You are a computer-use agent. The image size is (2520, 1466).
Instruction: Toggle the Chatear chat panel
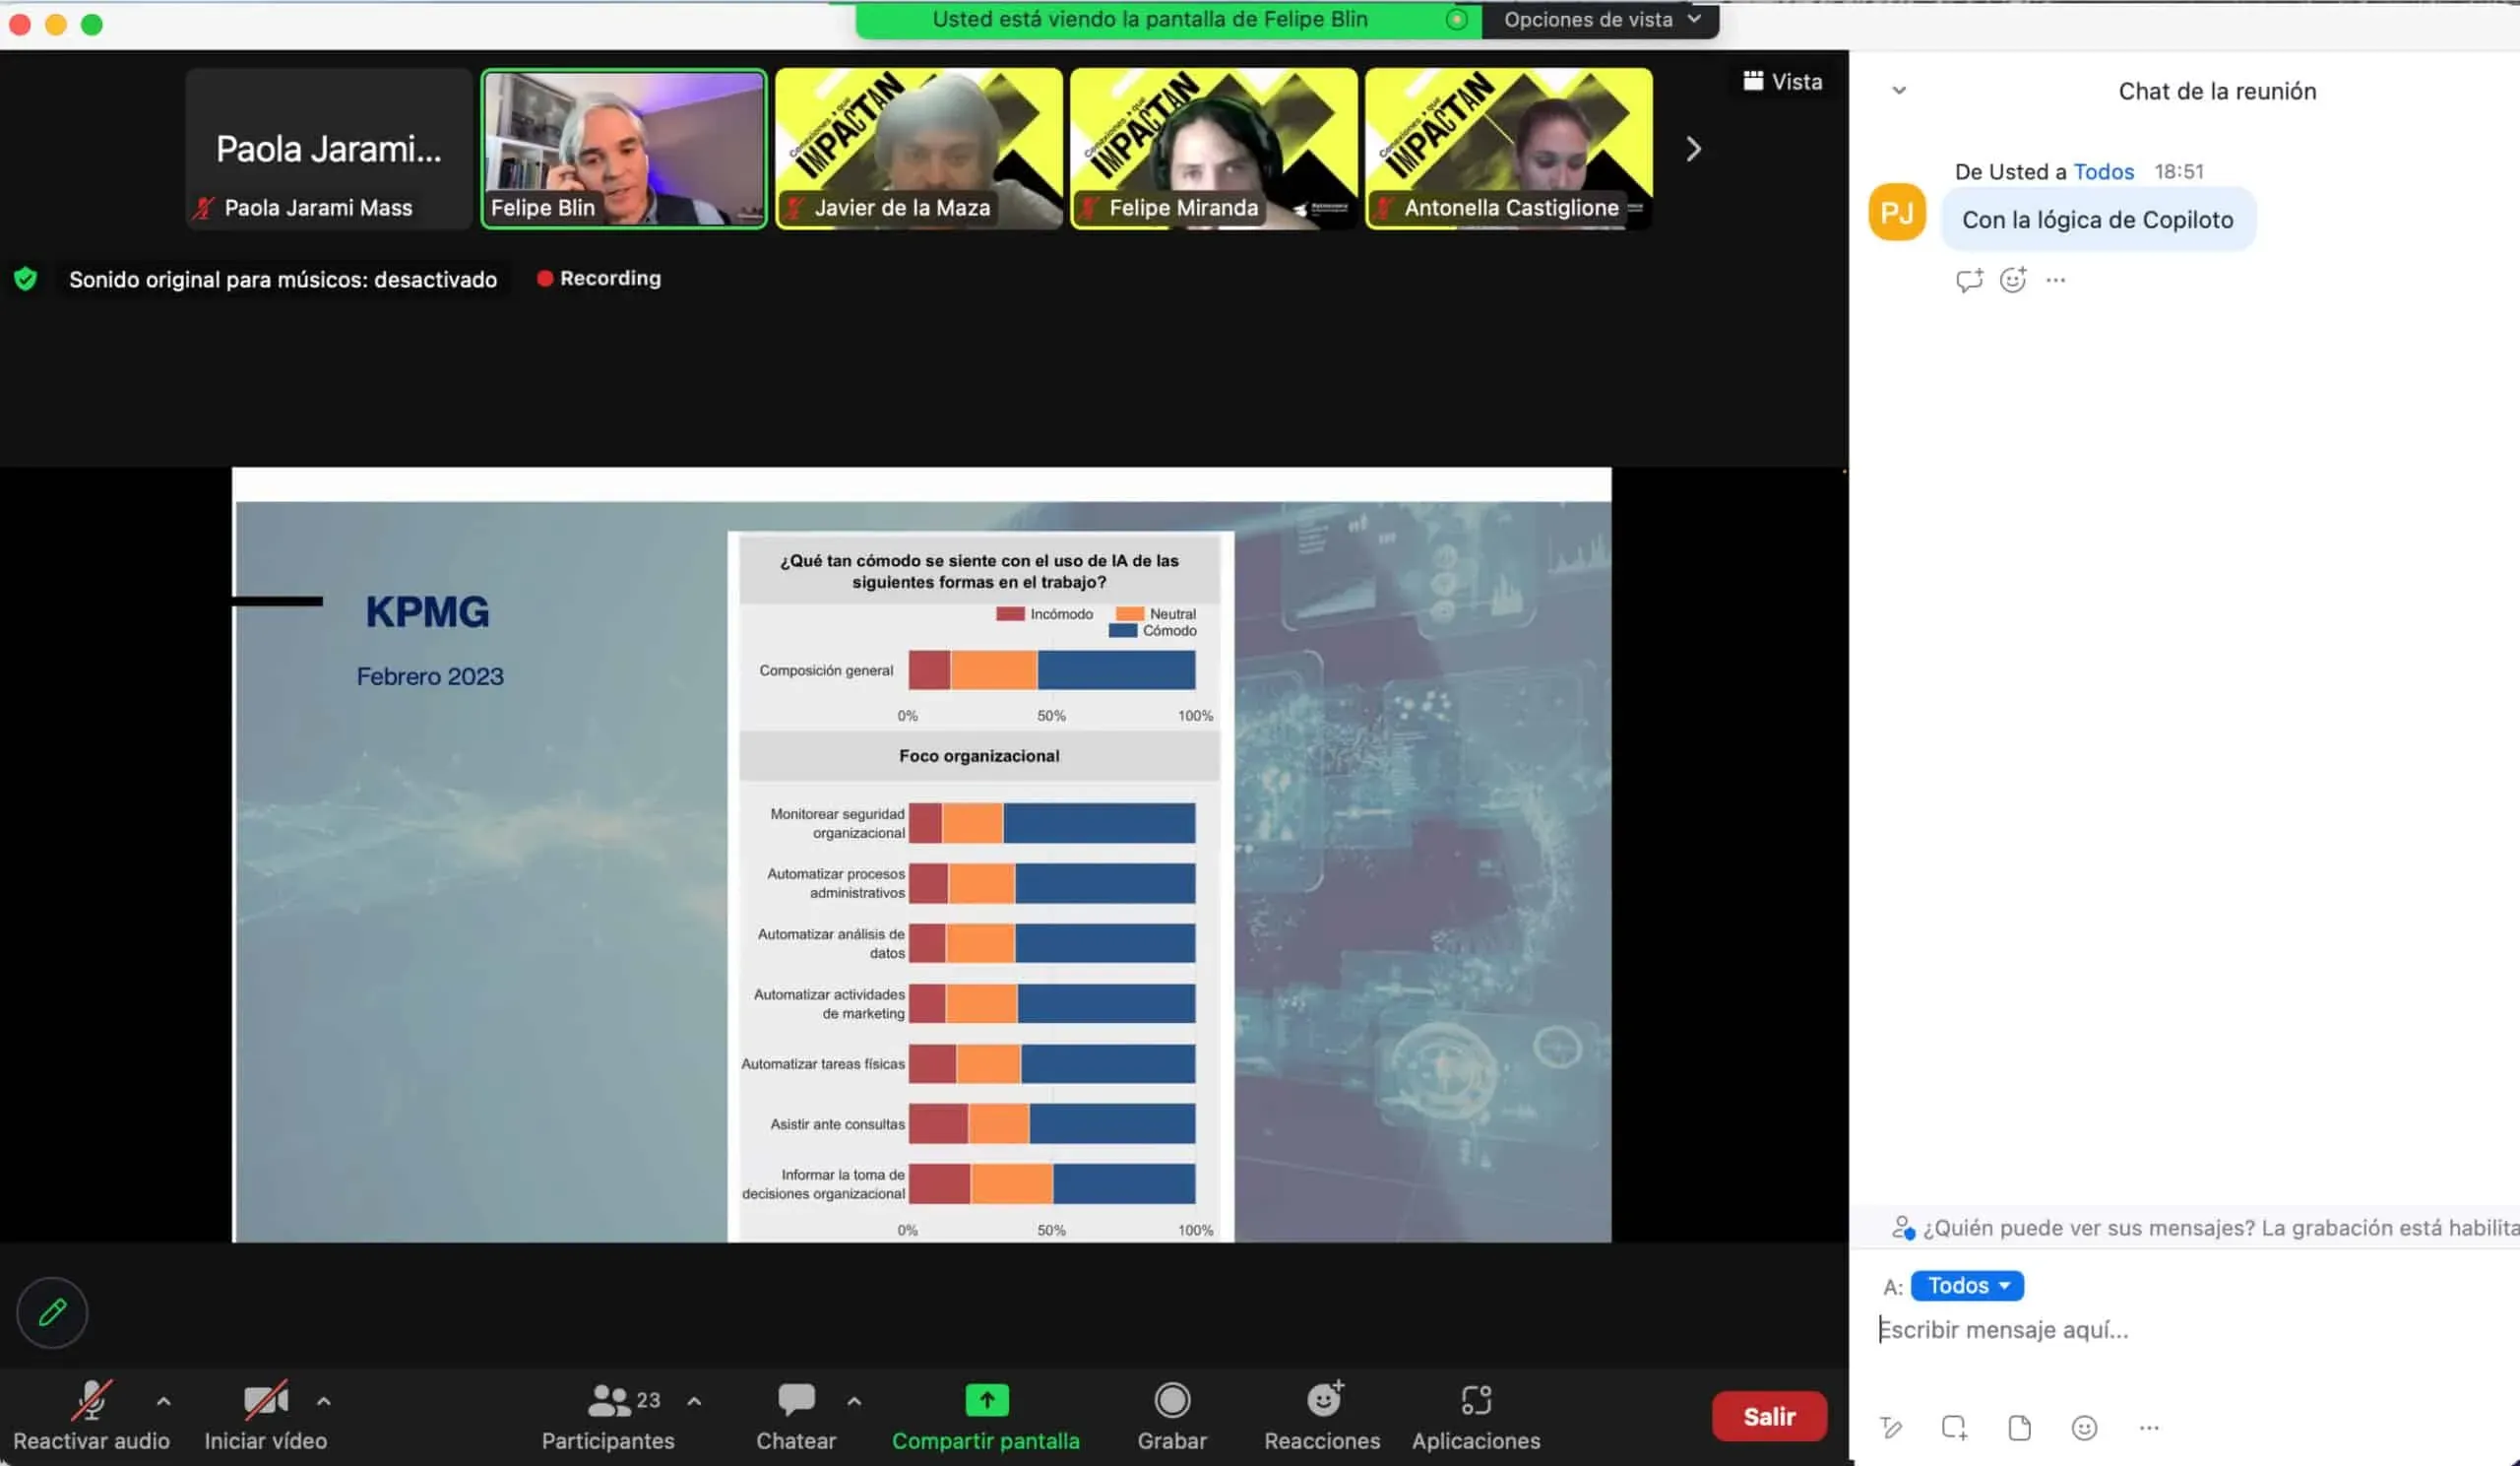click(796, 1415)
